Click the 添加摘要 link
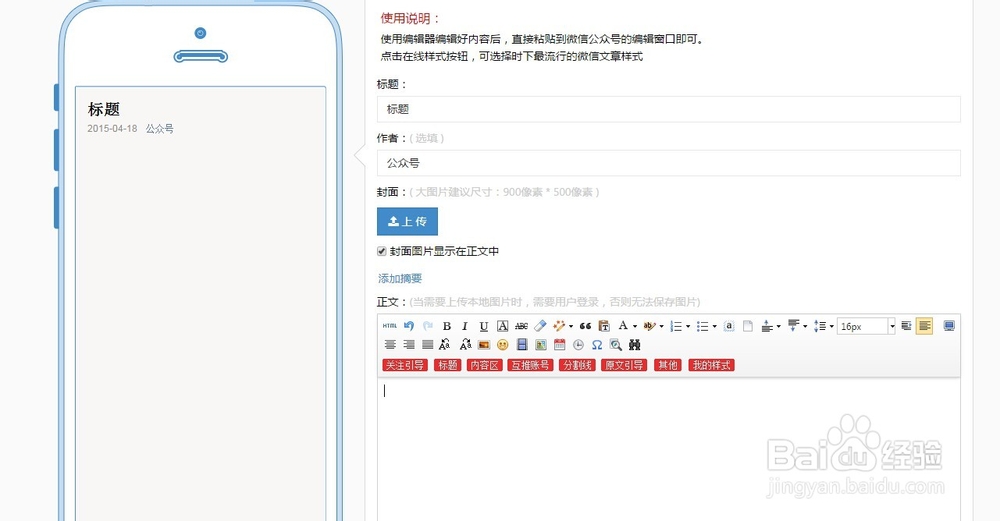Viewport: 1000px width, 521px height. click(x=400, y=278)
